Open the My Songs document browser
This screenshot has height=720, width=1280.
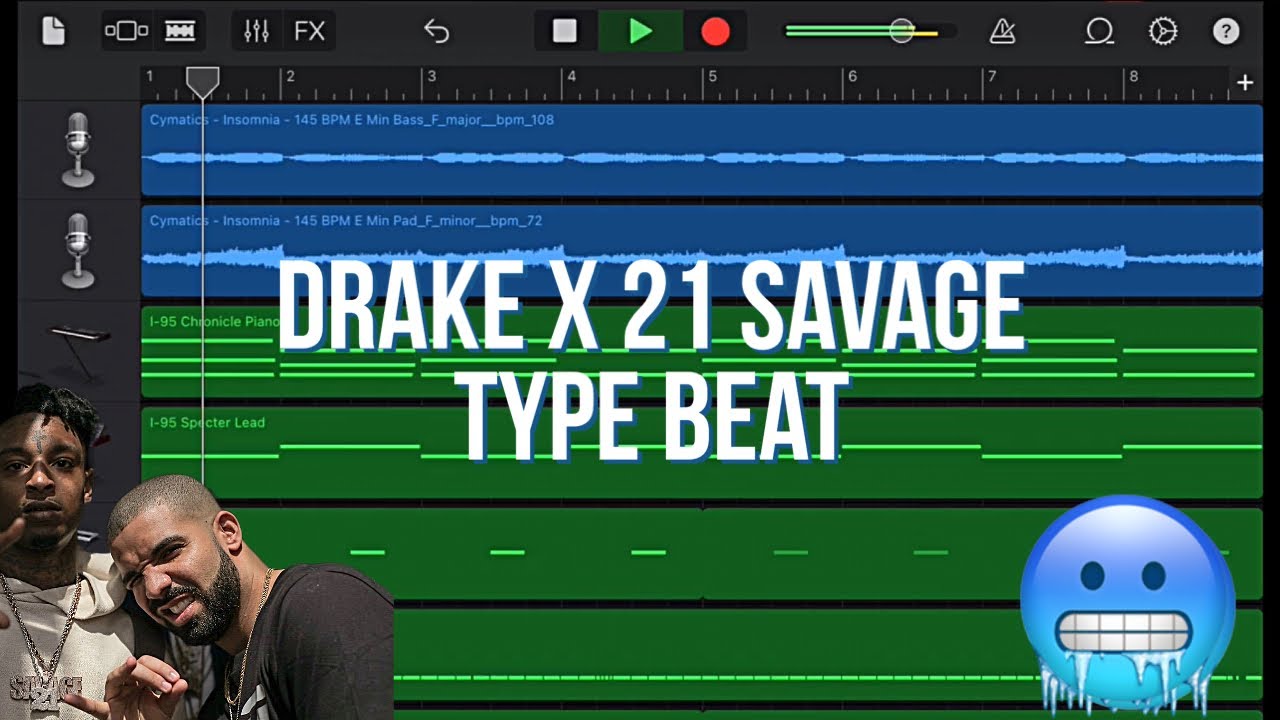click(53, 31)
